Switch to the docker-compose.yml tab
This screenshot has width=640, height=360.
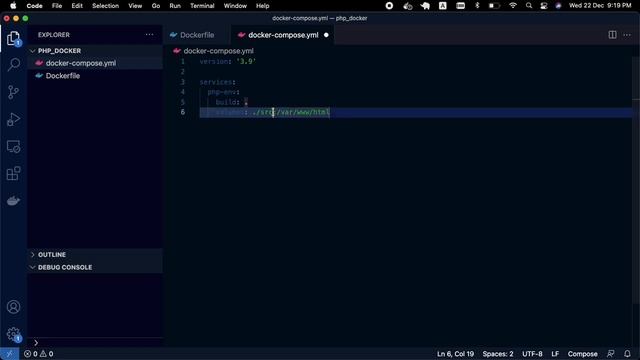(283, 35)
